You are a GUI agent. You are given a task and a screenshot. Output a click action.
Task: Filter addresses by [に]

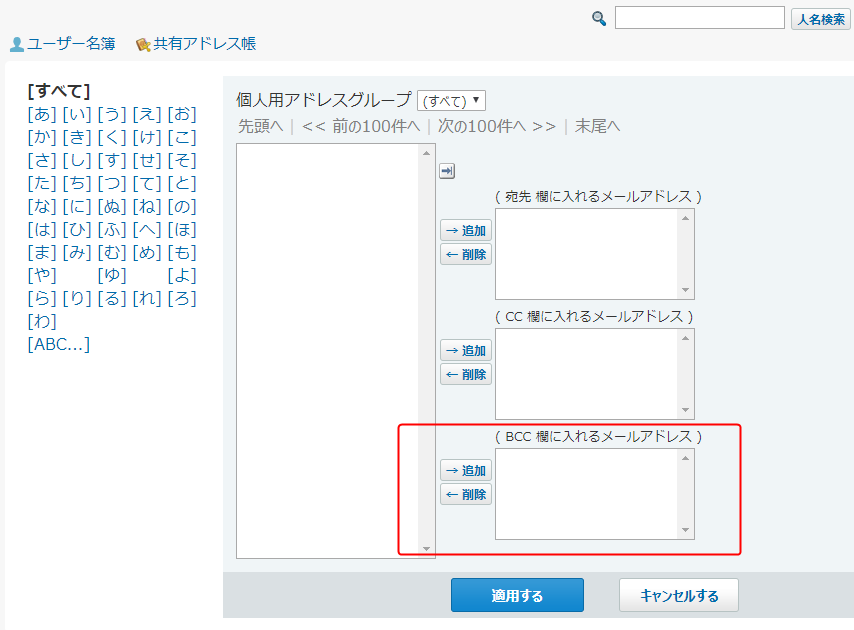click(x=77, y=206)
